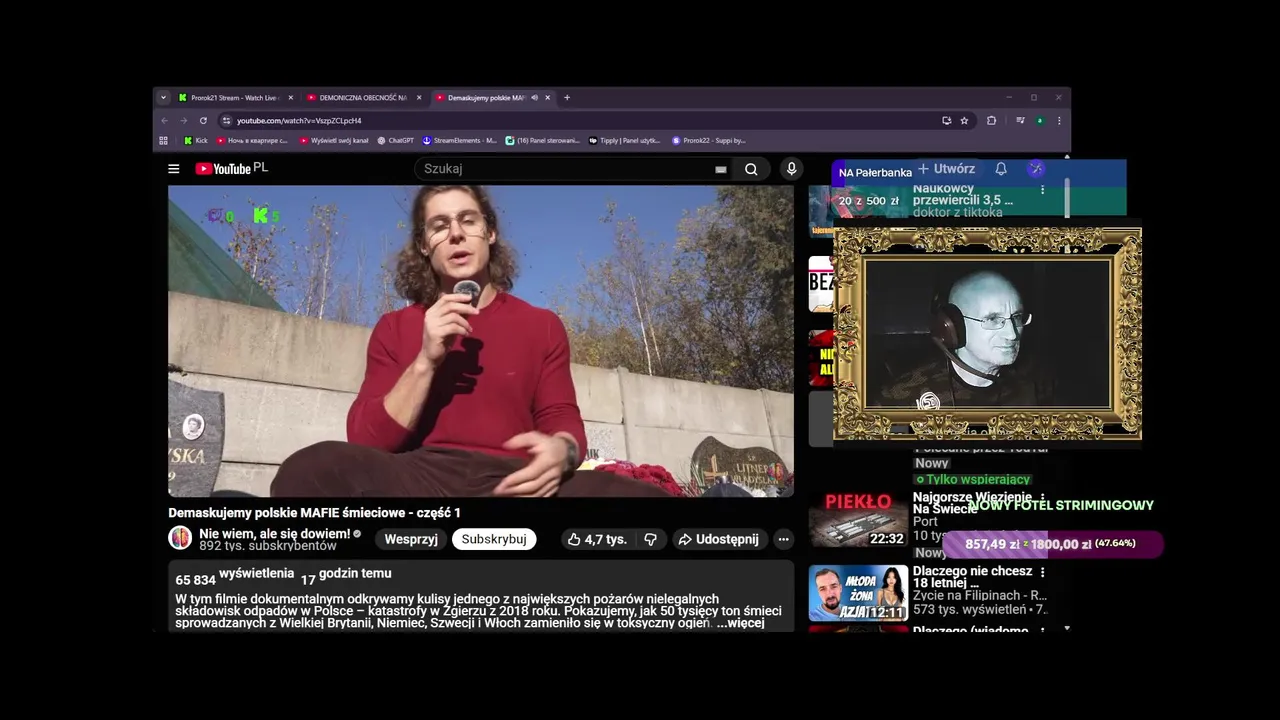Click the Tylko wspierający badge
The height and width of the screenshot is (720, 1280).
tap(973, 480)
